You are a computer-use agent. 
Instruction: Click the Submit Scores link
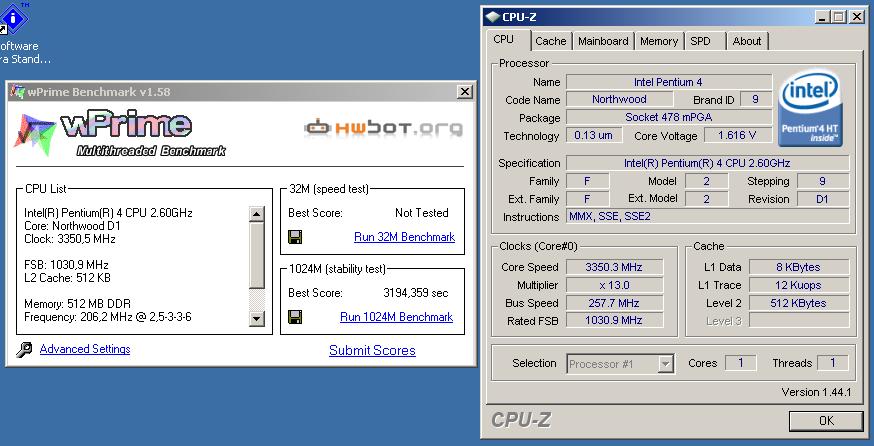click(372, 351)
